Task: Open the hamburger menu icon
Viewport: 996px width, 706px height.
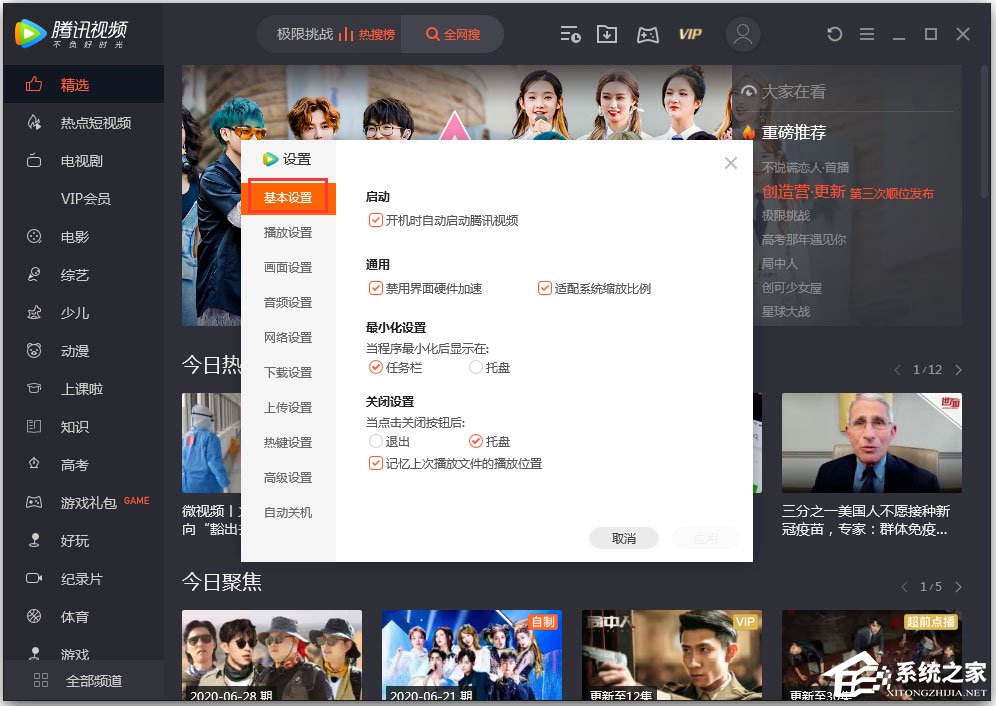Action: coord(867,33)
